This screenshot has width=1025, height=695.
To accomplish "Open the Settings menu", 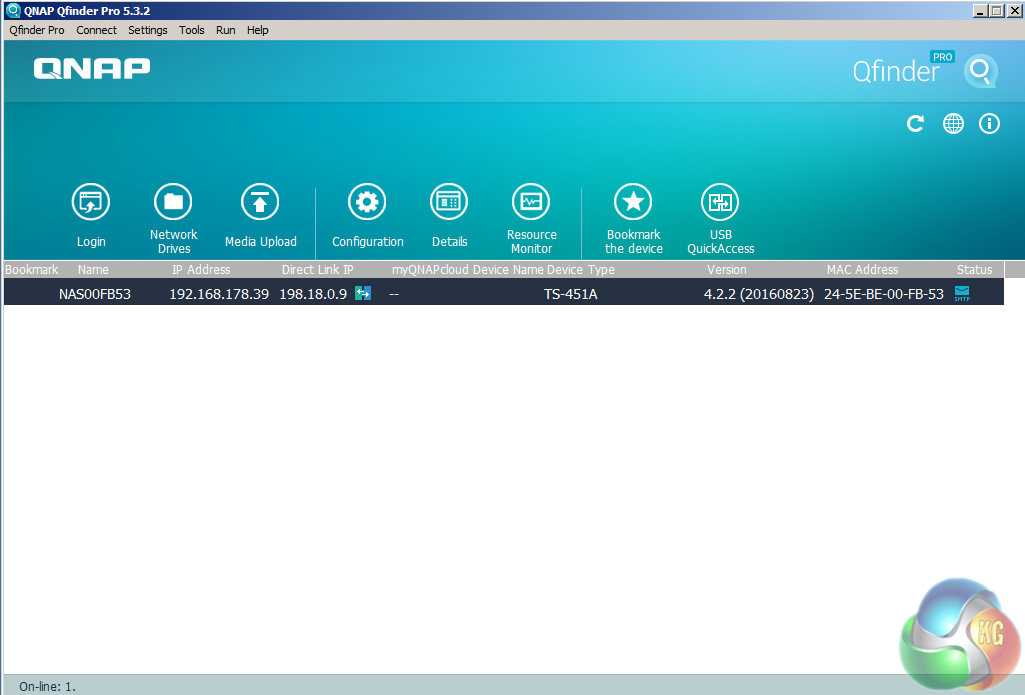I will 148,30.
